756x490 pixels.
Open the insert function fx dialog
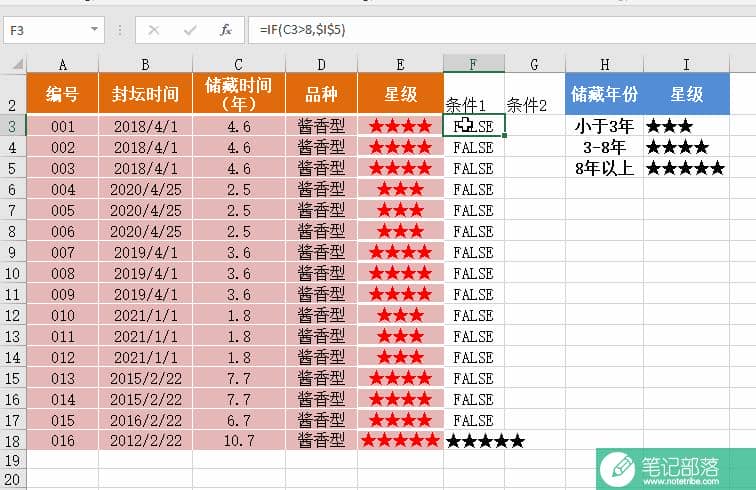(x=226, y=30)
